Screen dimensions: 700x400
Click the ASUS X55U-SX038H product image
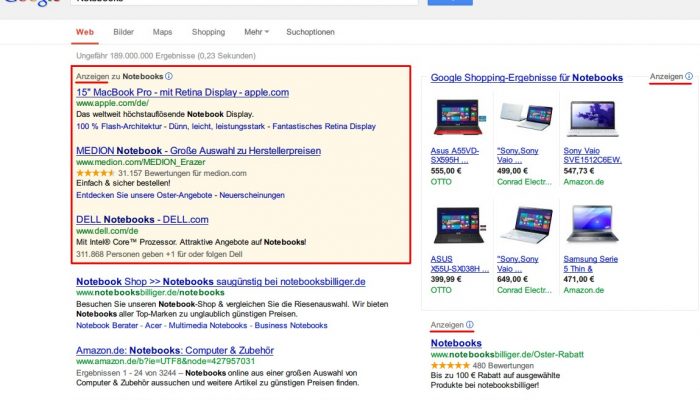459,225
